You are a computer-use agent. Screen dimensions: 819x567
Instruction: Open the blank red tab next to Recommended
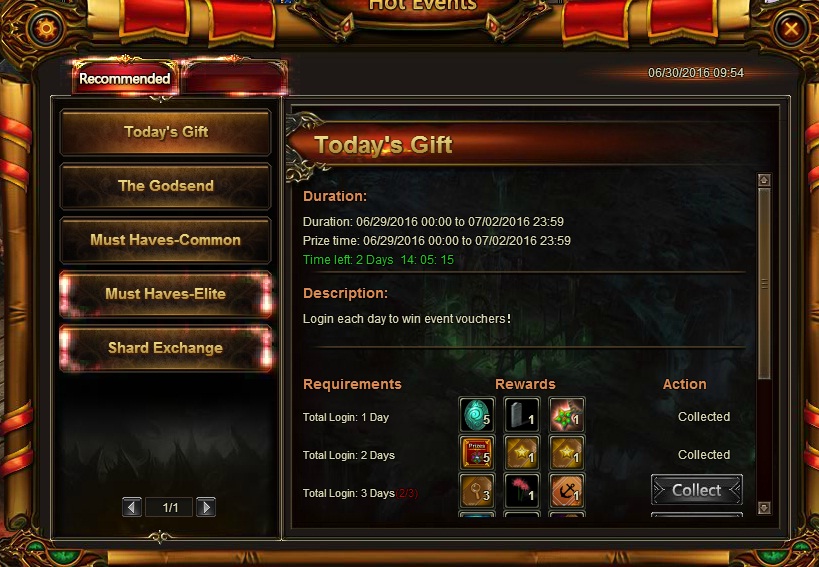tap(233, 78)
